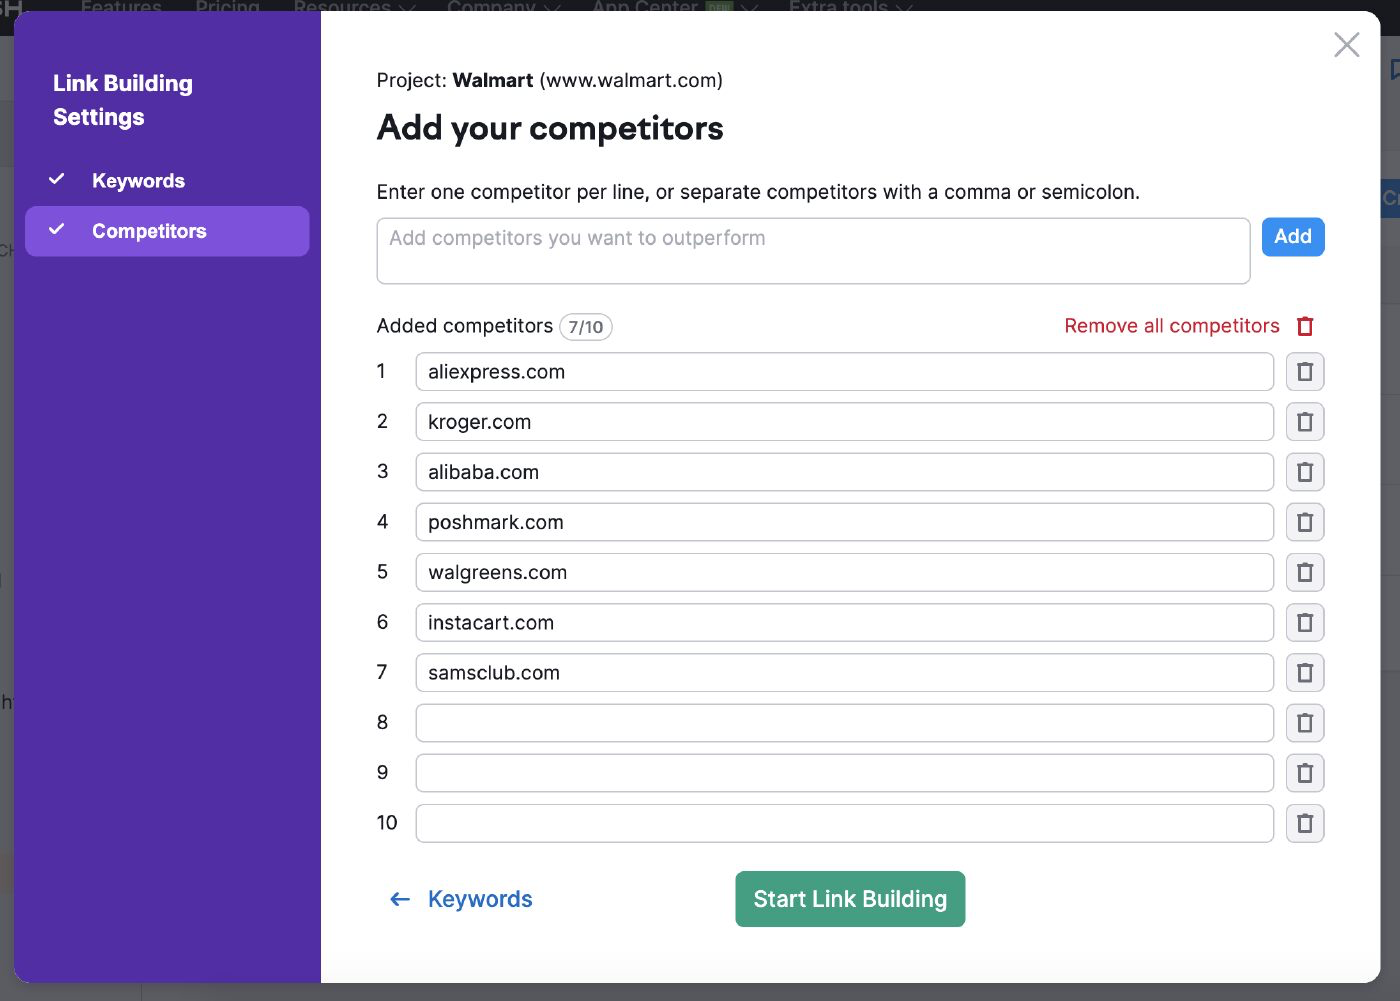Click the trash icon beside Remove all competitors
Viewport: 1400px width, 1001px height.
click(x=1304, y=325)
